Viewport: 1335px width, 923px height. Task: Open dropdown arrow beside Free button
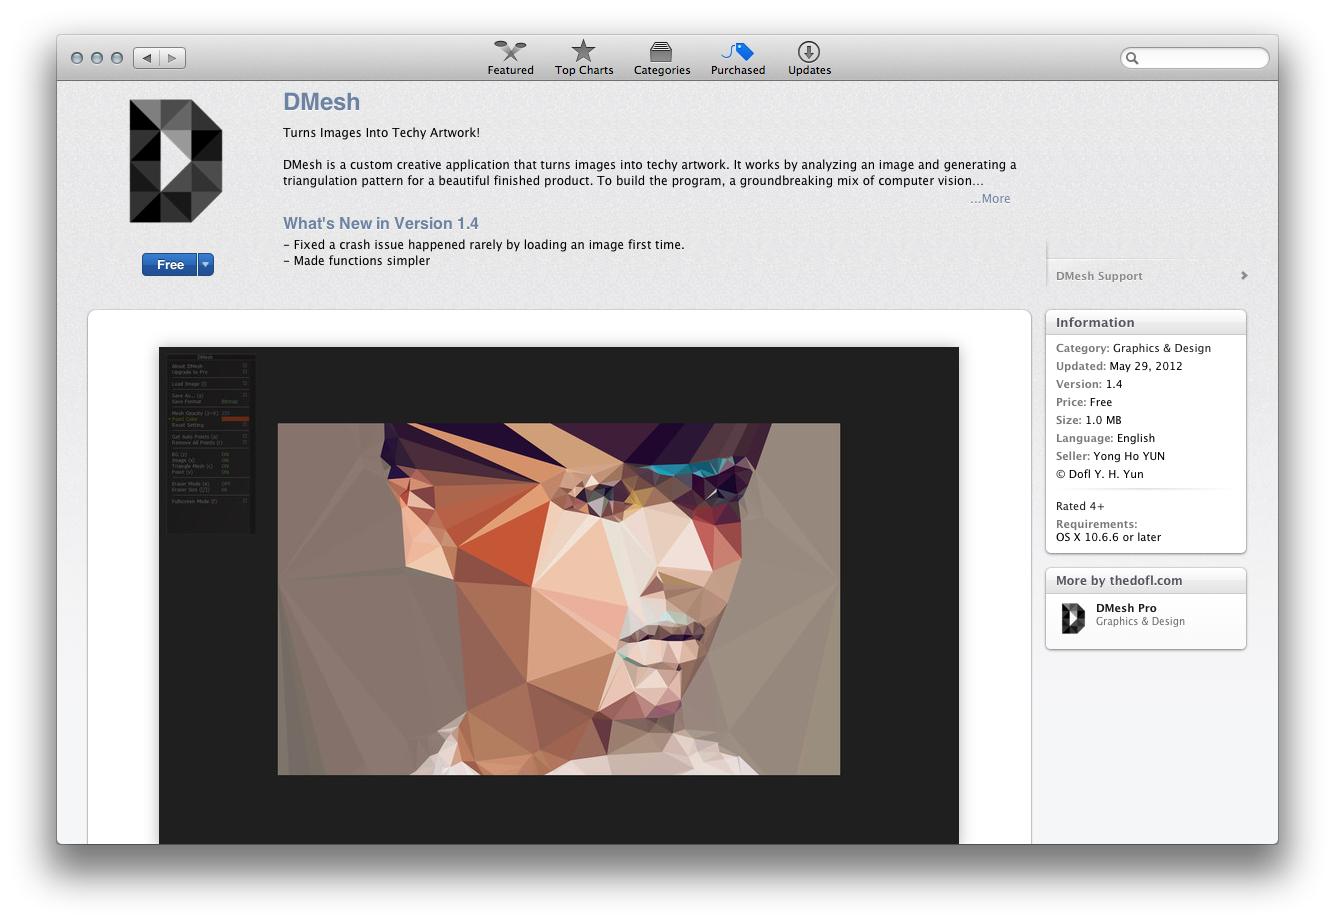[206, 265]
